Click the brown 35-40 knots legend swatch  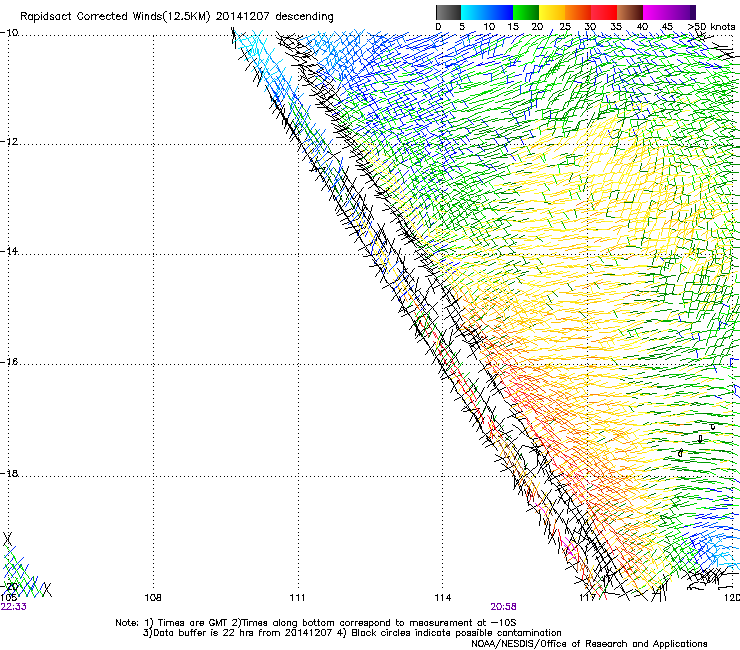pyautogui.click(x=630, y=12)
